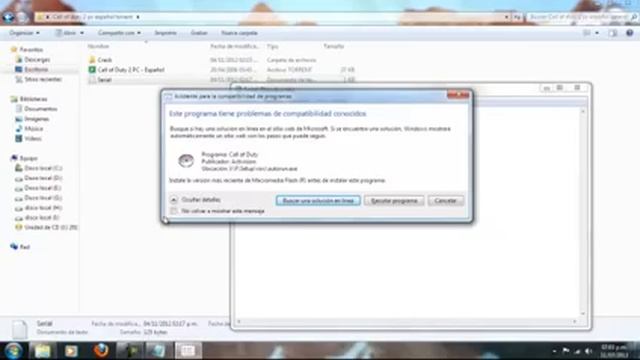Select the Call of Duty 2 PC - Español torrent file
Screen dimensions: 640x360
tap(131, 70)
